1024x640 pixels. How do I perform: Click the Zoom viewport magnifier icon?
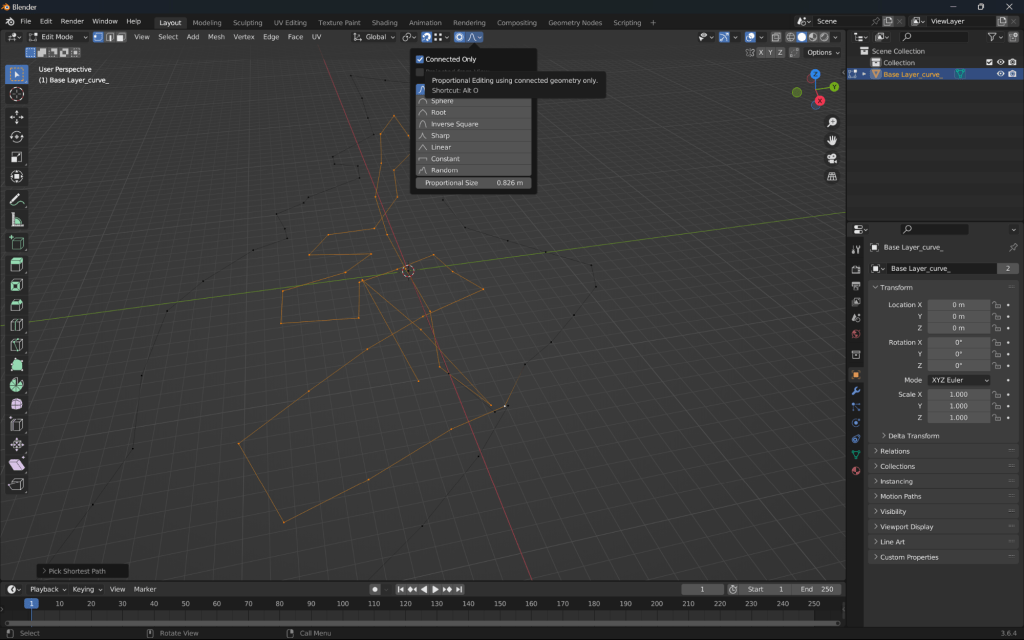(831, 122)
